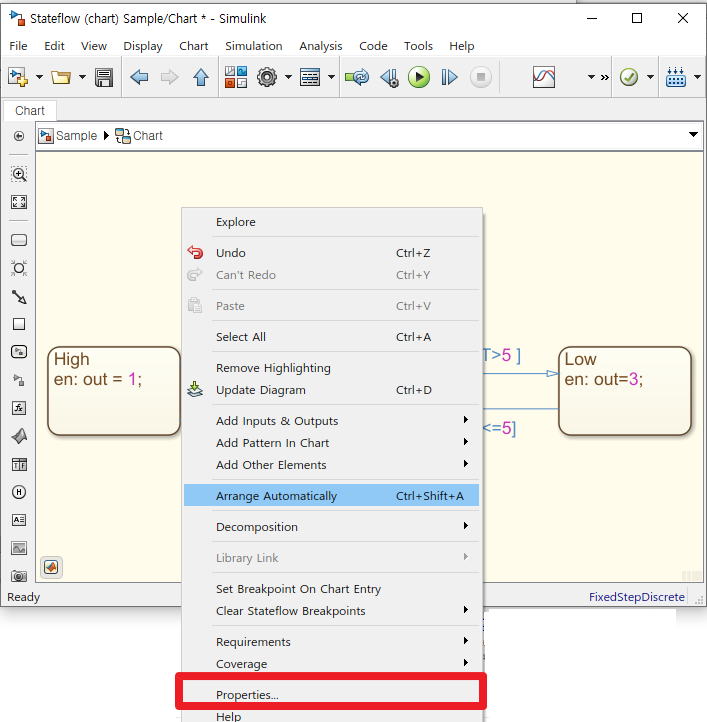The image size is (707, 722).
Task: Open Model Configuration Parameters gear icon
Action: tap(267, 77)
